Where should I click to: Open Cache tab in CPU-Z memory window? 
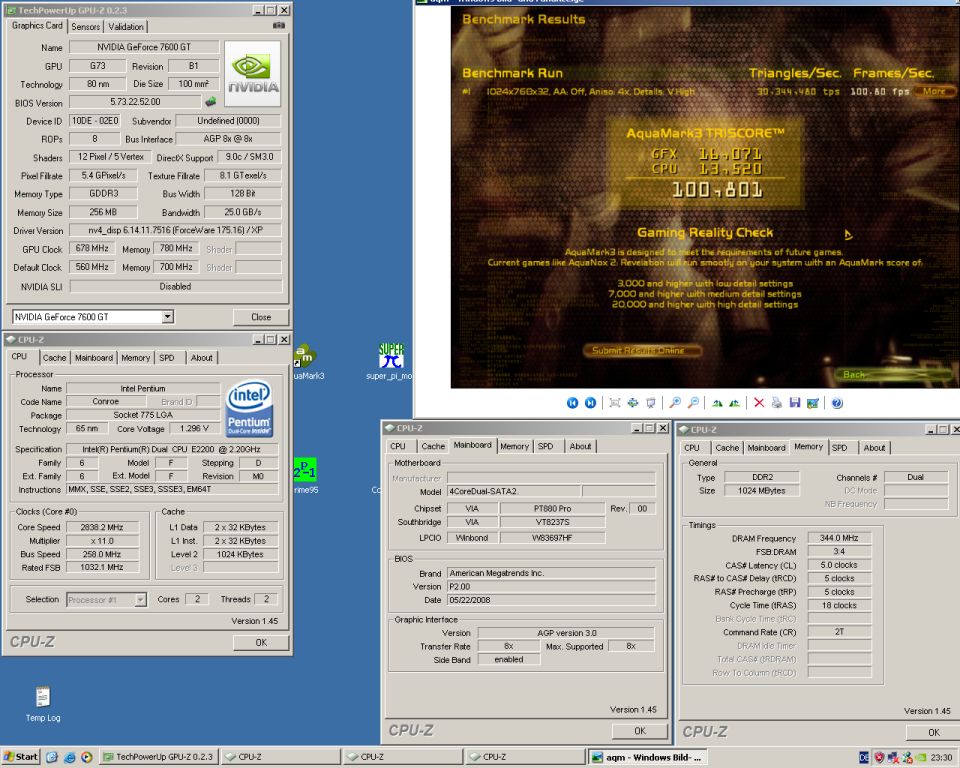click(727, 448)
